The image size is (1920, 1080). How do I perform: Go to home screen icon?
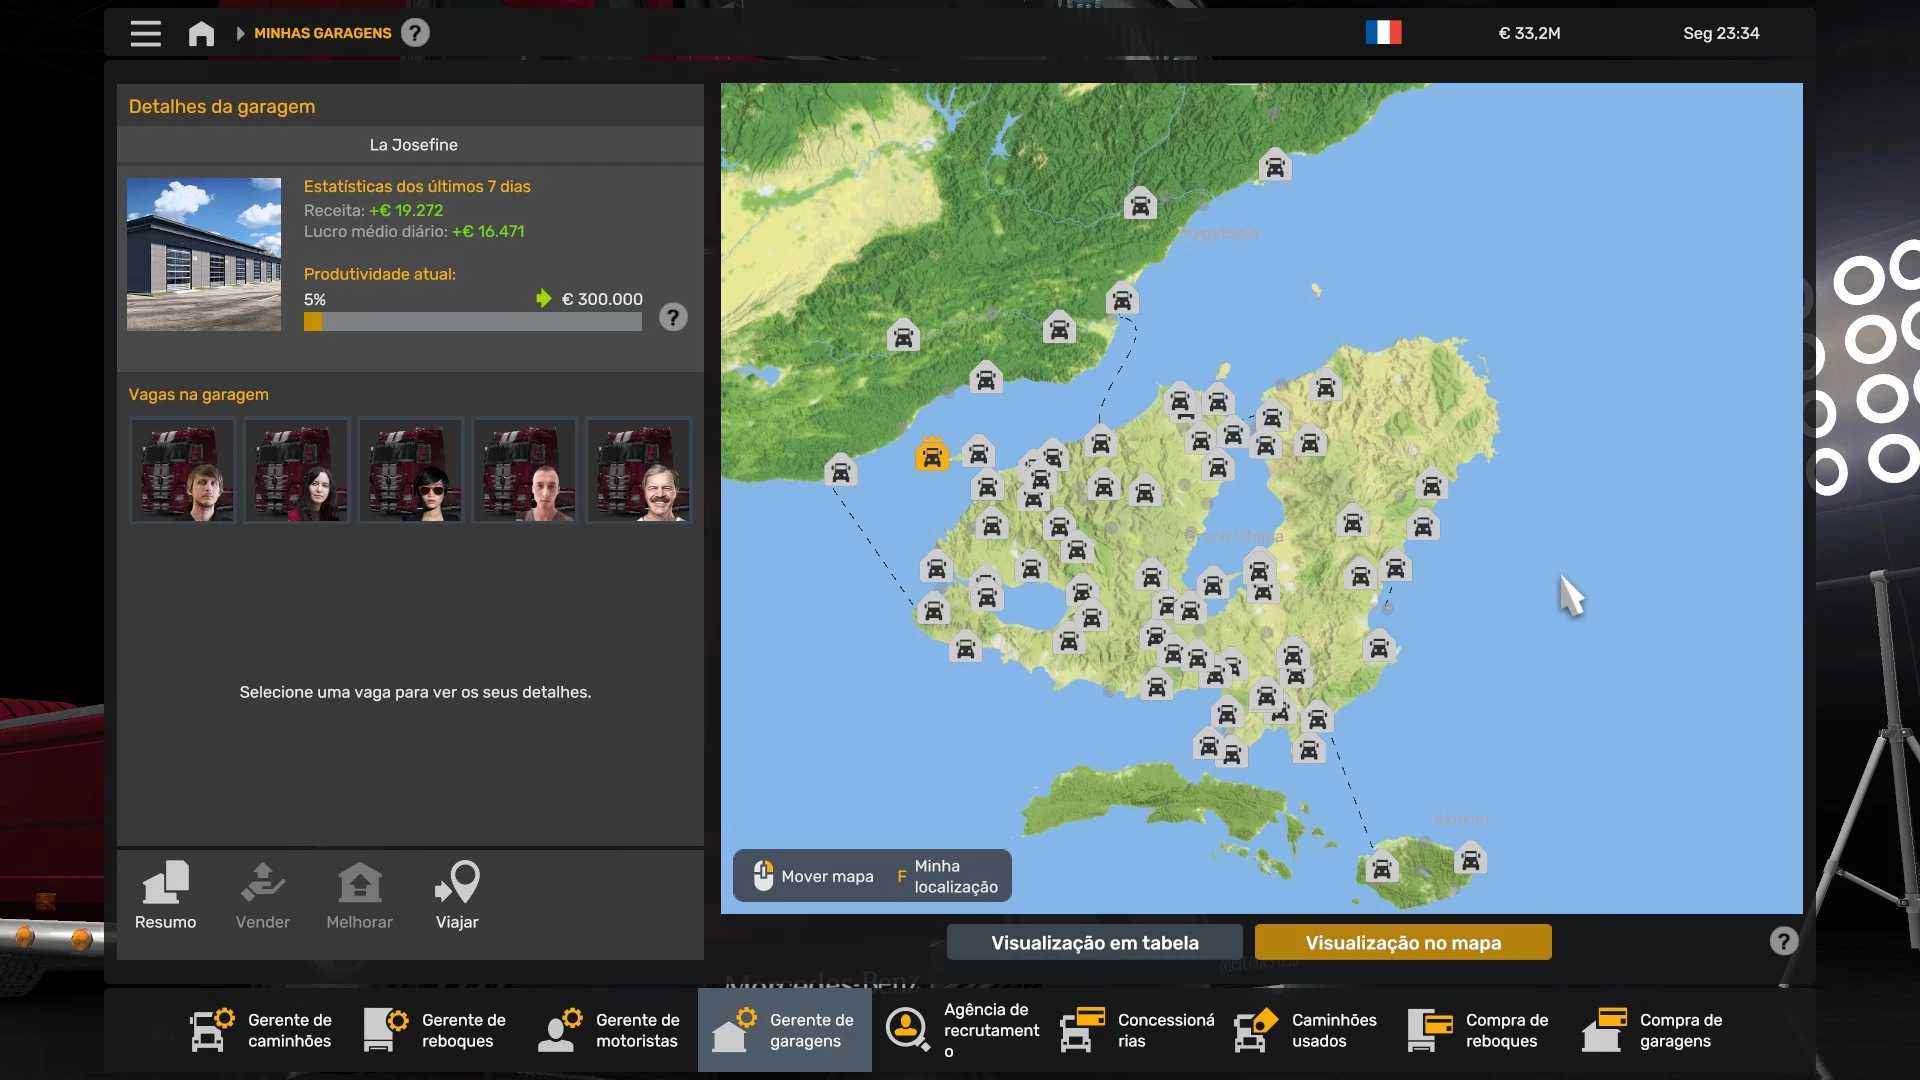[201, 33]
